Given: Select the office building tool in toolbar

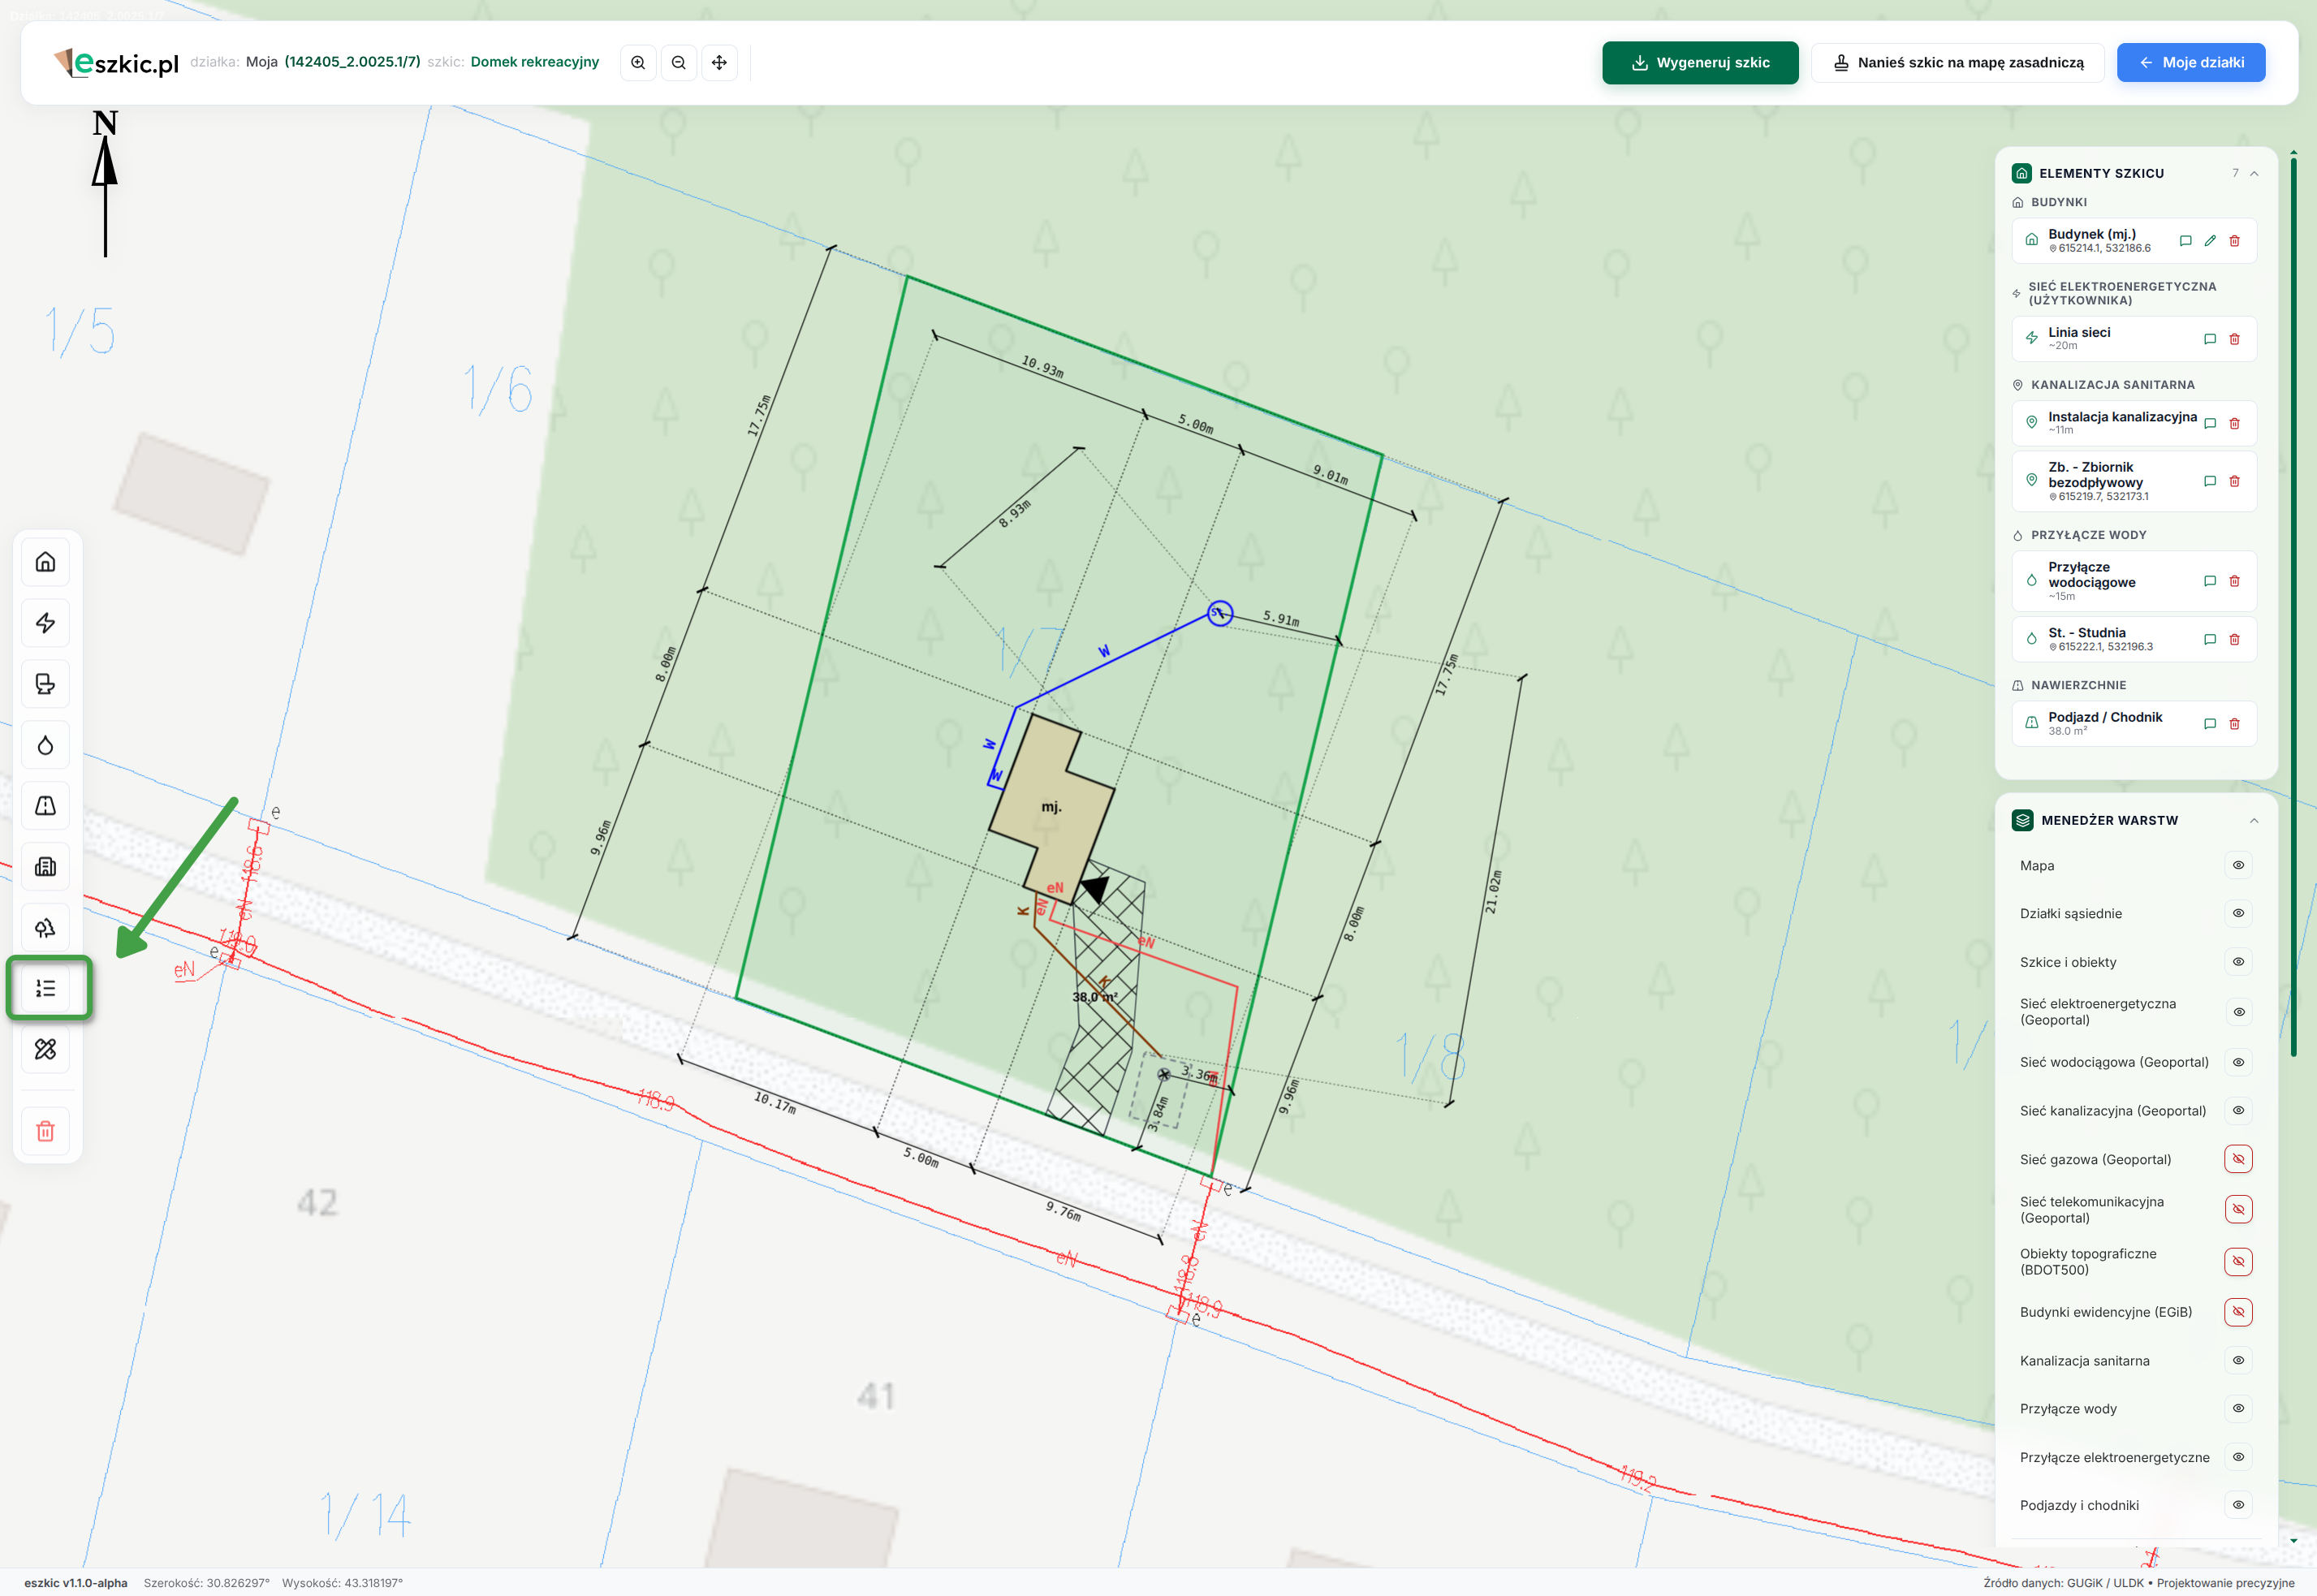Looking at the screenshot, I should pos(45,867).
